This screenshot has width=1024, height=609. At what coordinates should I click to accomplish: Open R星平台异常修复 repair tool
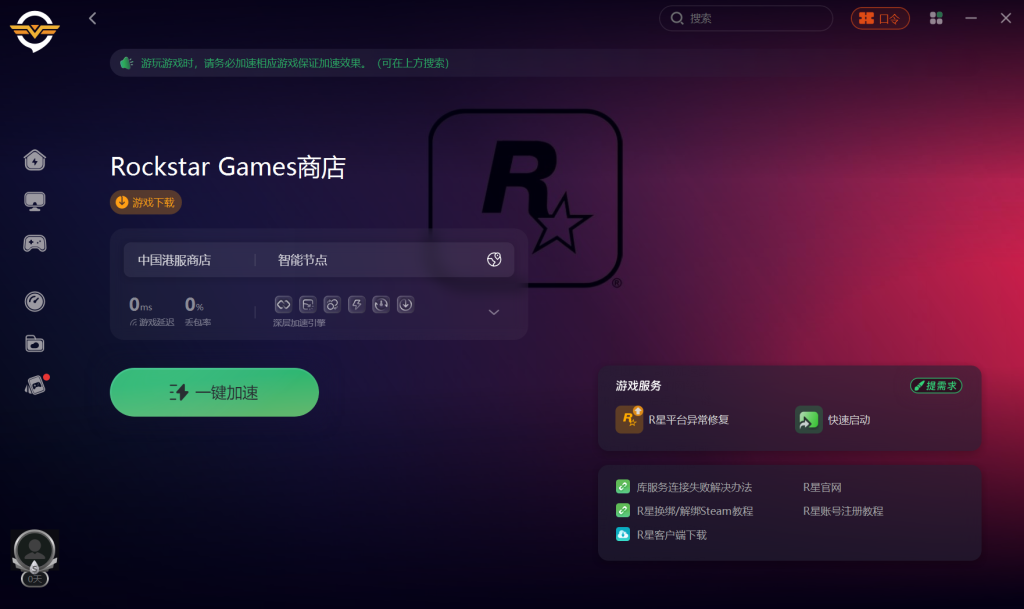(x=672, y=420)
